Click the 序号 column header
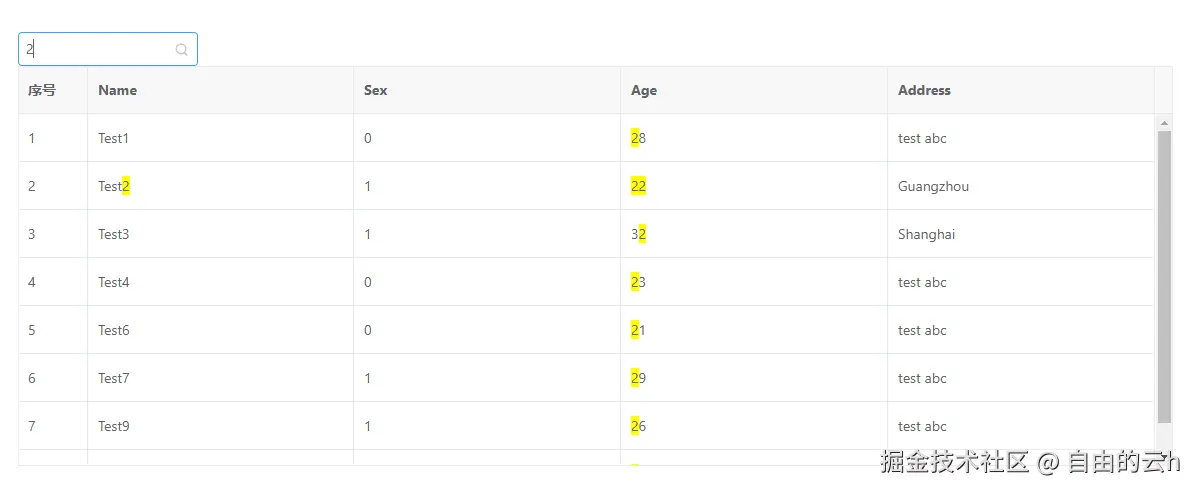Viewport: 1198px width, 492px height. pos(53,90)
